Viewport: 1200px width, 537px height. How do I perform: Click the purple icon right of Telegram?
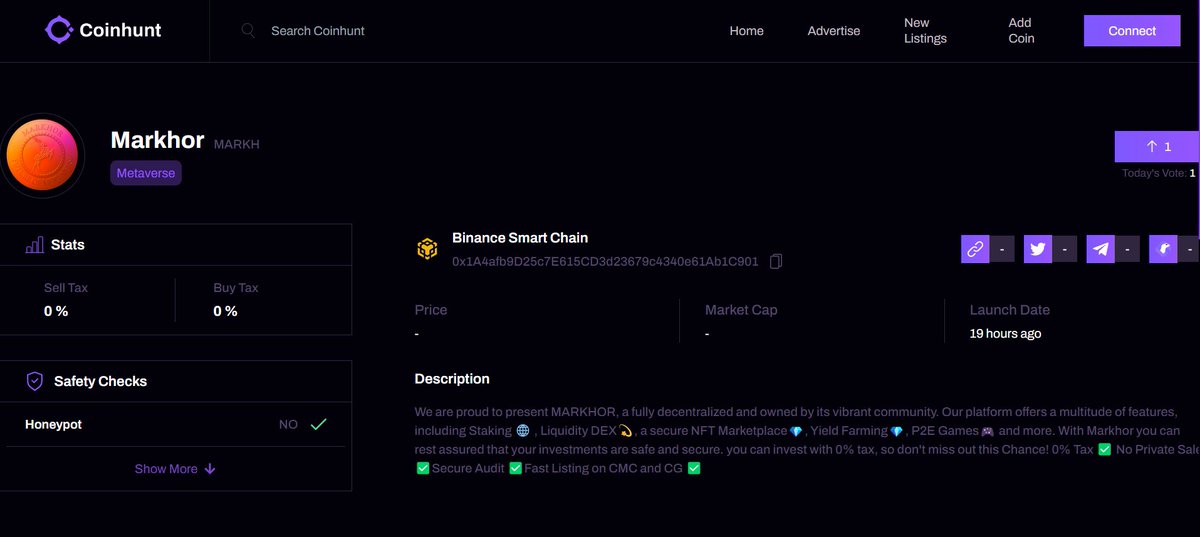[x=1163, y=249]
